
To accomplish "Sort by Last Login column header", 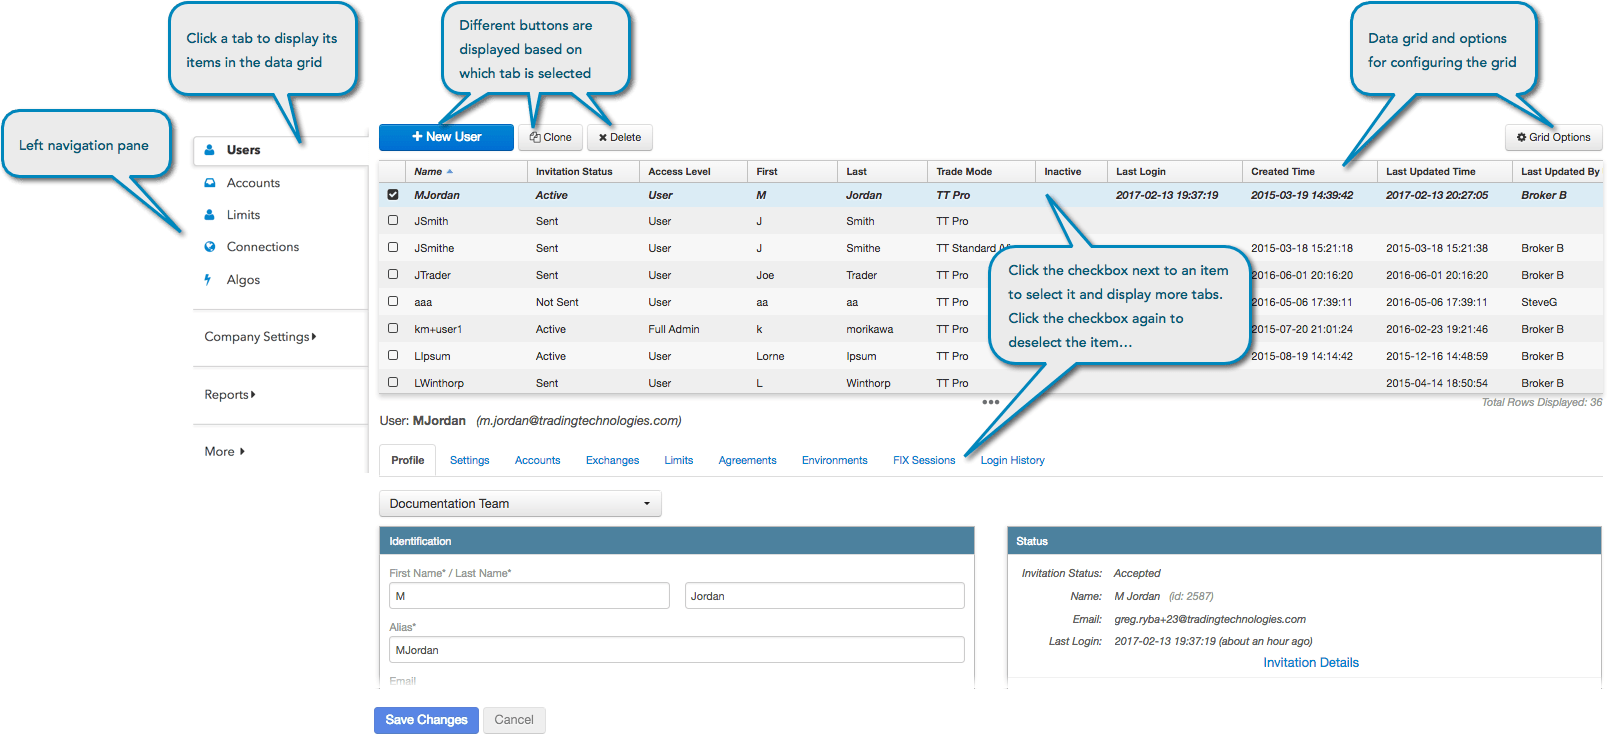I will 1141,172.
